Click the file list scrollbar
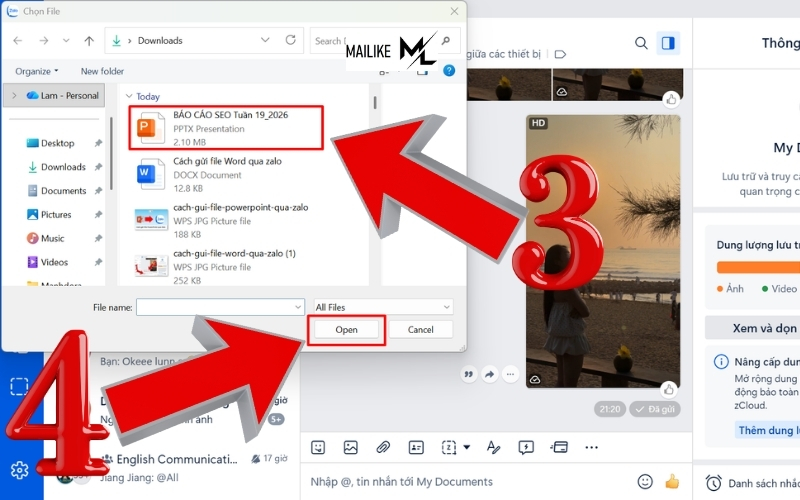This screenshot has height=500, width=800. point(375,103)
